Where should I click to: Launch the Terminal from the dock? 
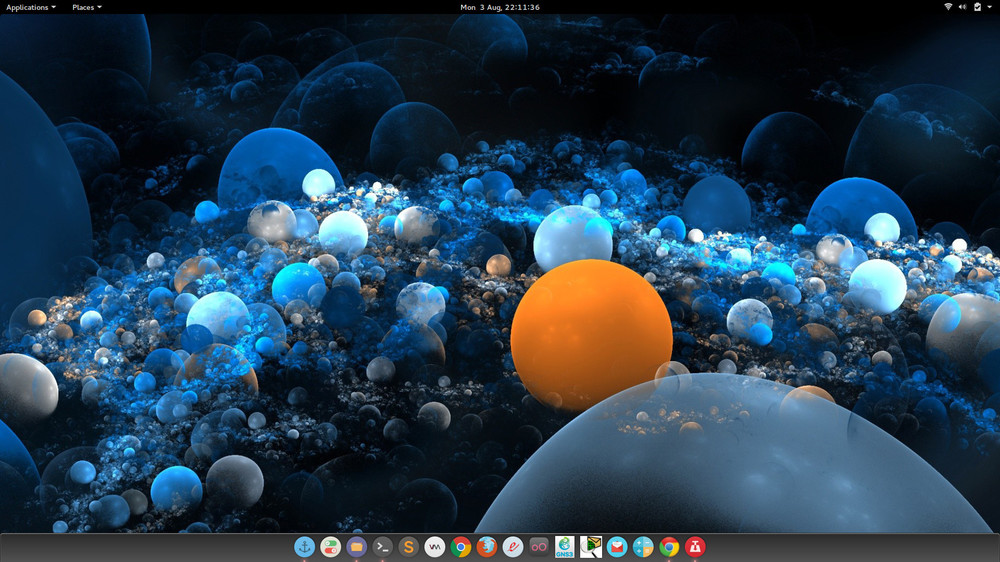point(383,547)
